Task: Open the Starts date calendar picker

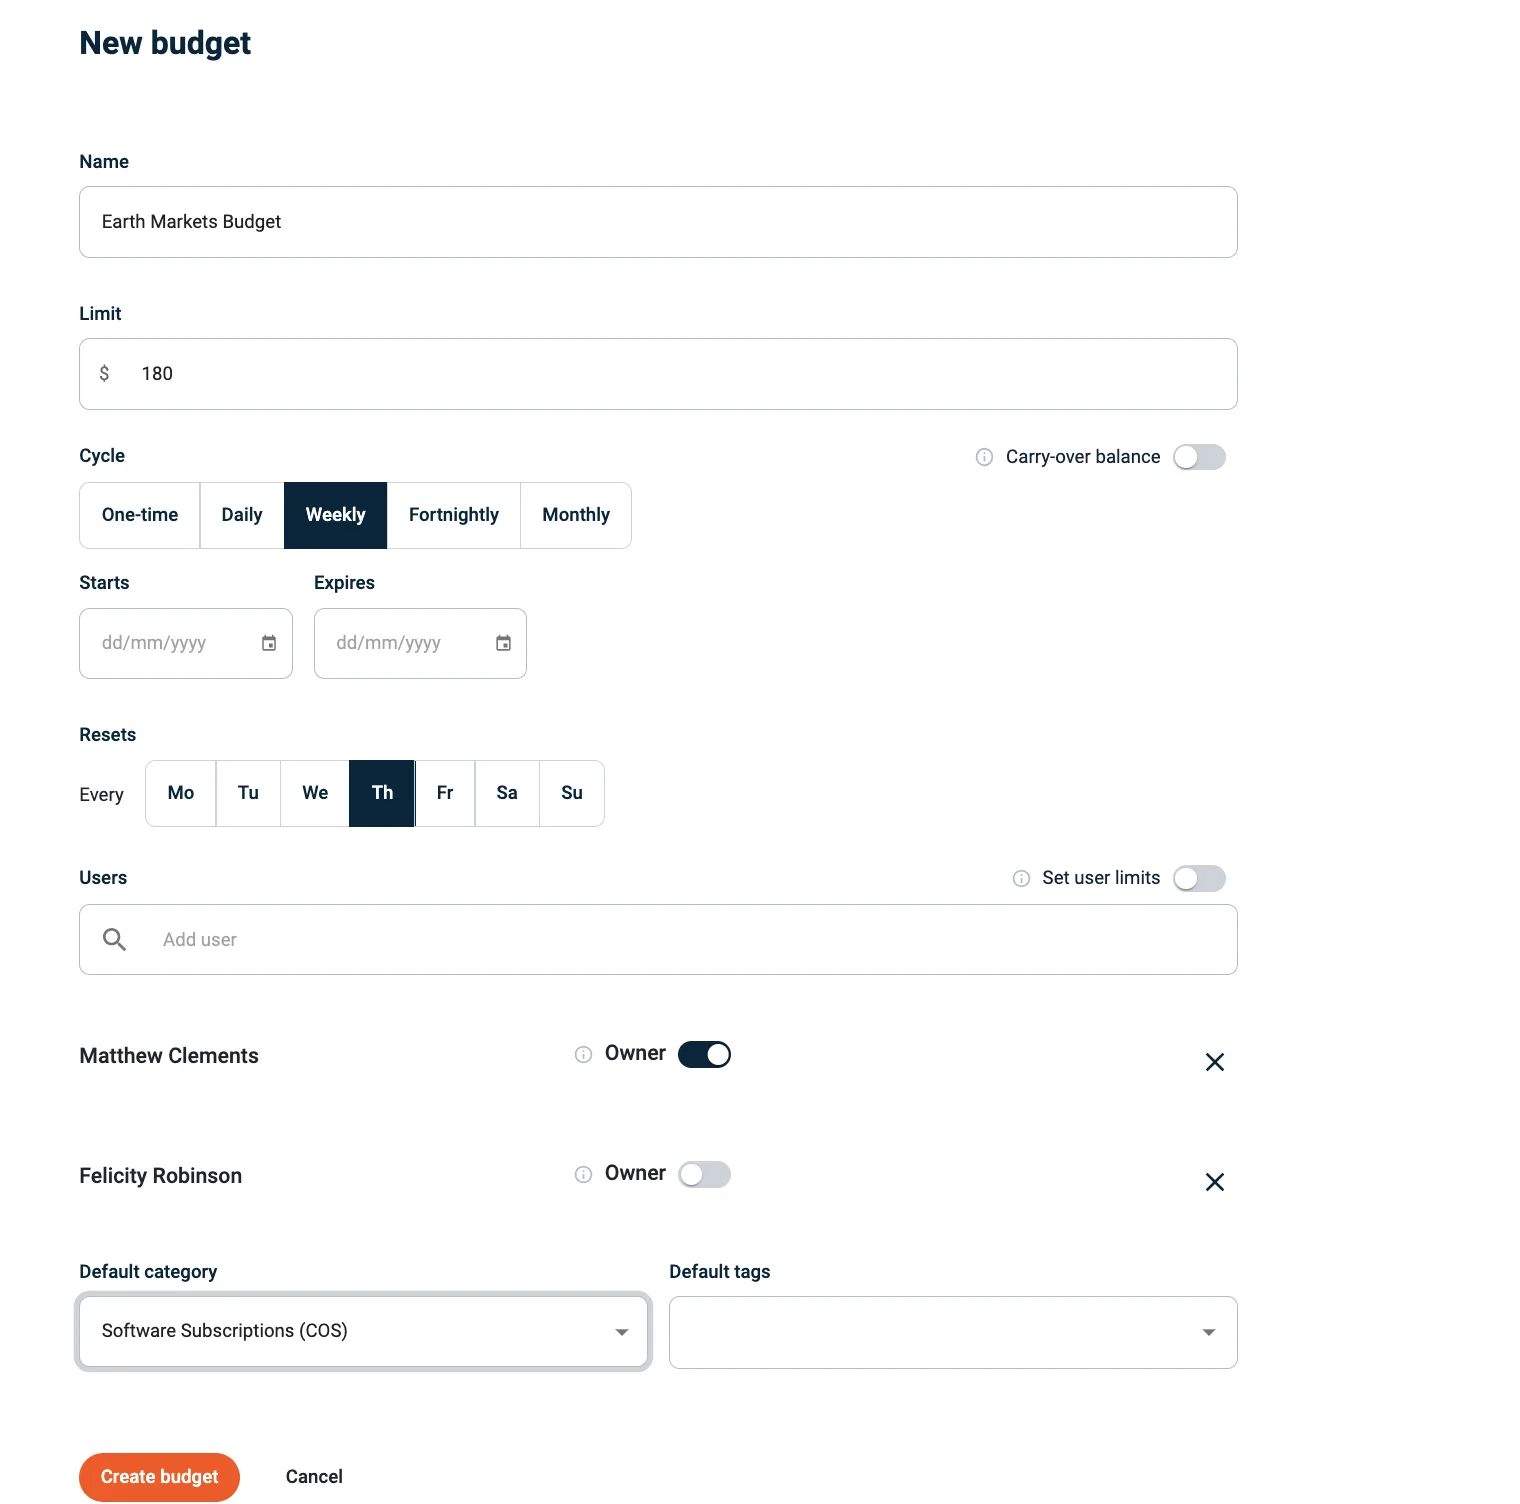Action: [x=268, y=643]
